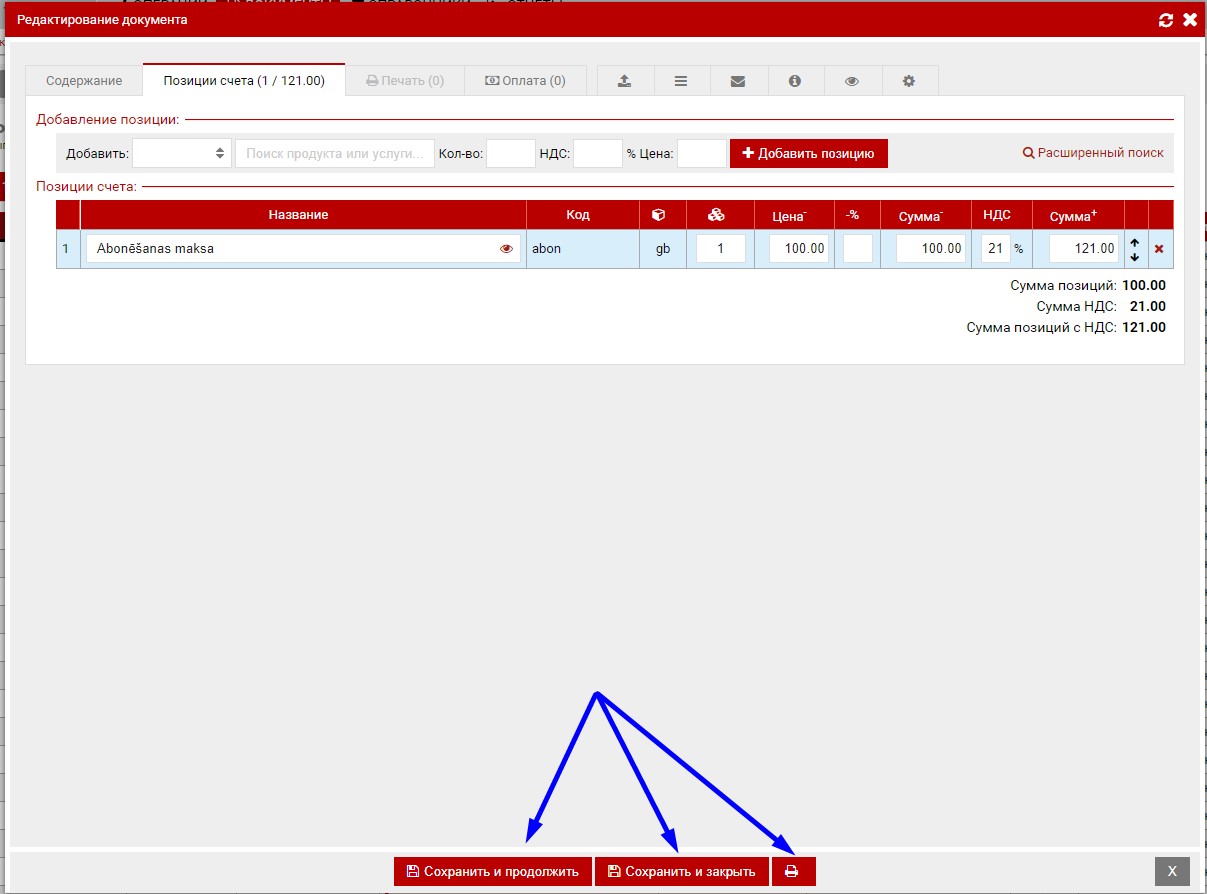Screen dimensions: 1207x894
Task: Toggle eye icon in Abonēšanas maksa field
Action: point(506,249)
